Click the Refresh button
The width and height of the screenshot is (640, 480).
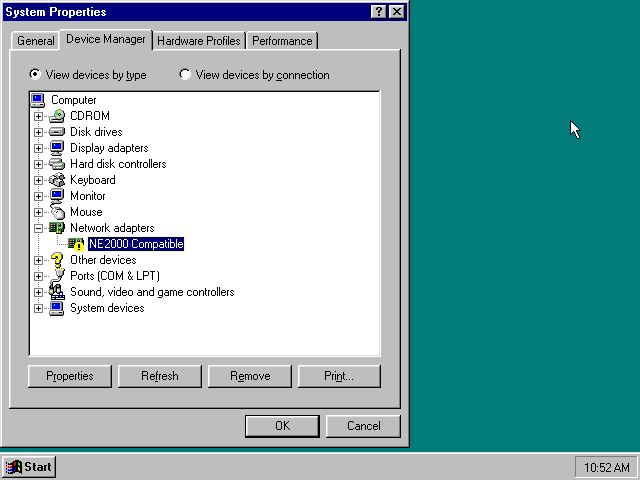[160, 376]
